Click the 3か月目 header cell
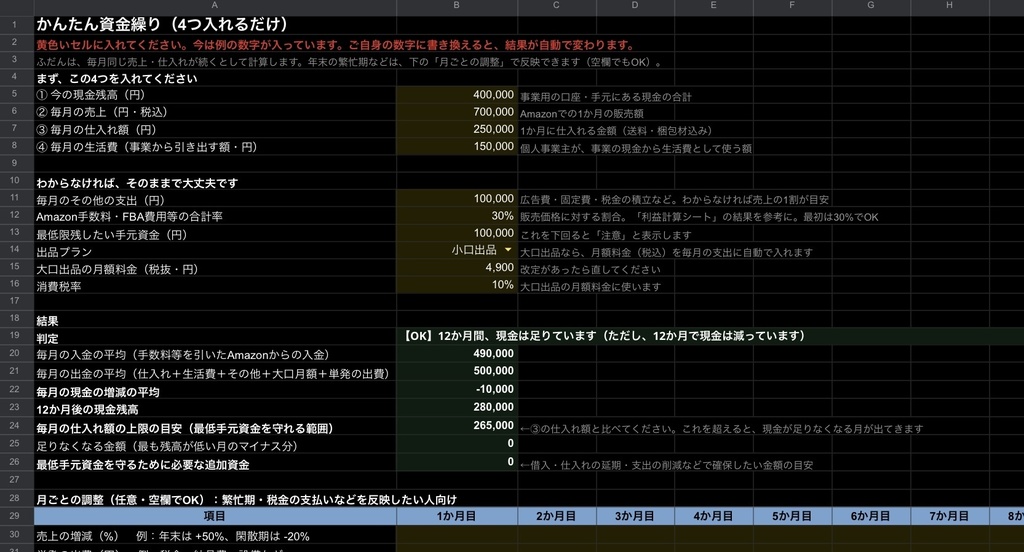 click(x=635, y=516)
